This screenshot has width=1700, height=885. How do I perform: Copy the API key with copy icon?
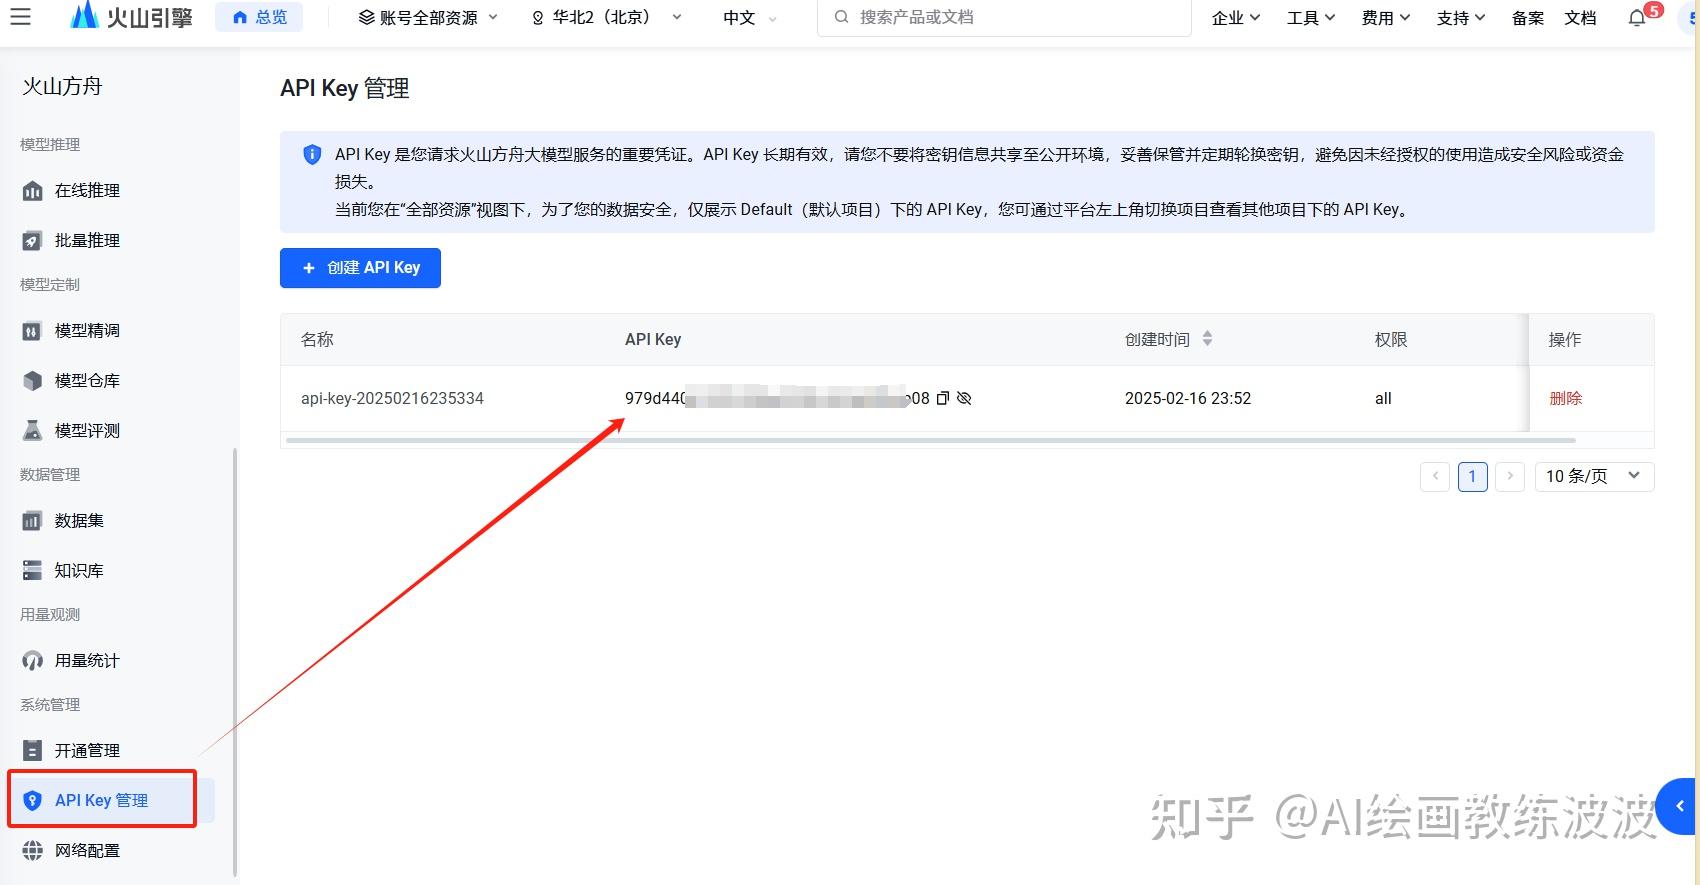(x=942, y=398)
